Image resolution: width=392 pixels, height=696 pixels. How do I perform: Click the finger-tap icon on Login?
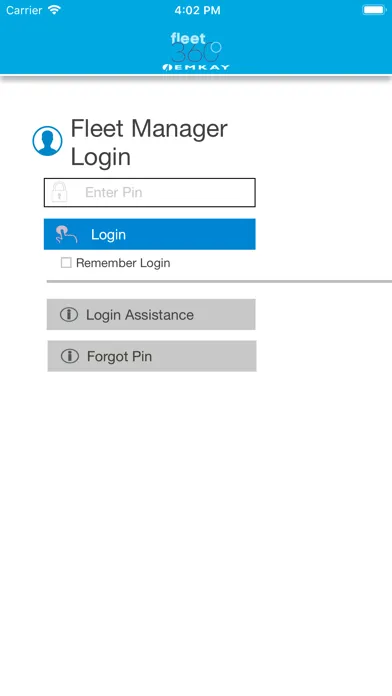66,234
